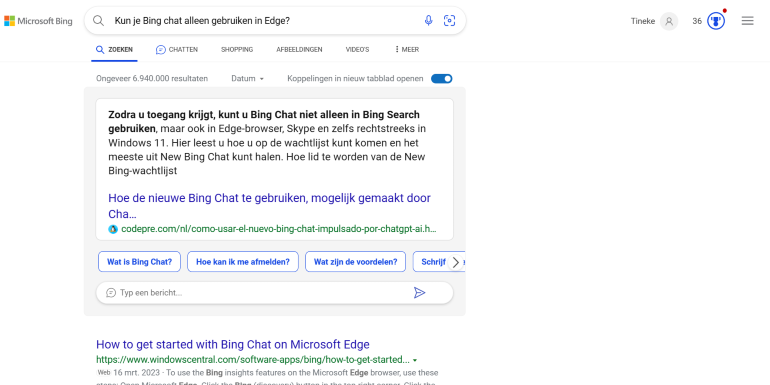This screenshot has height=385, width=770.
Task: Click the Wat is Bing Chat? chip
Action: tap(139, 262)
